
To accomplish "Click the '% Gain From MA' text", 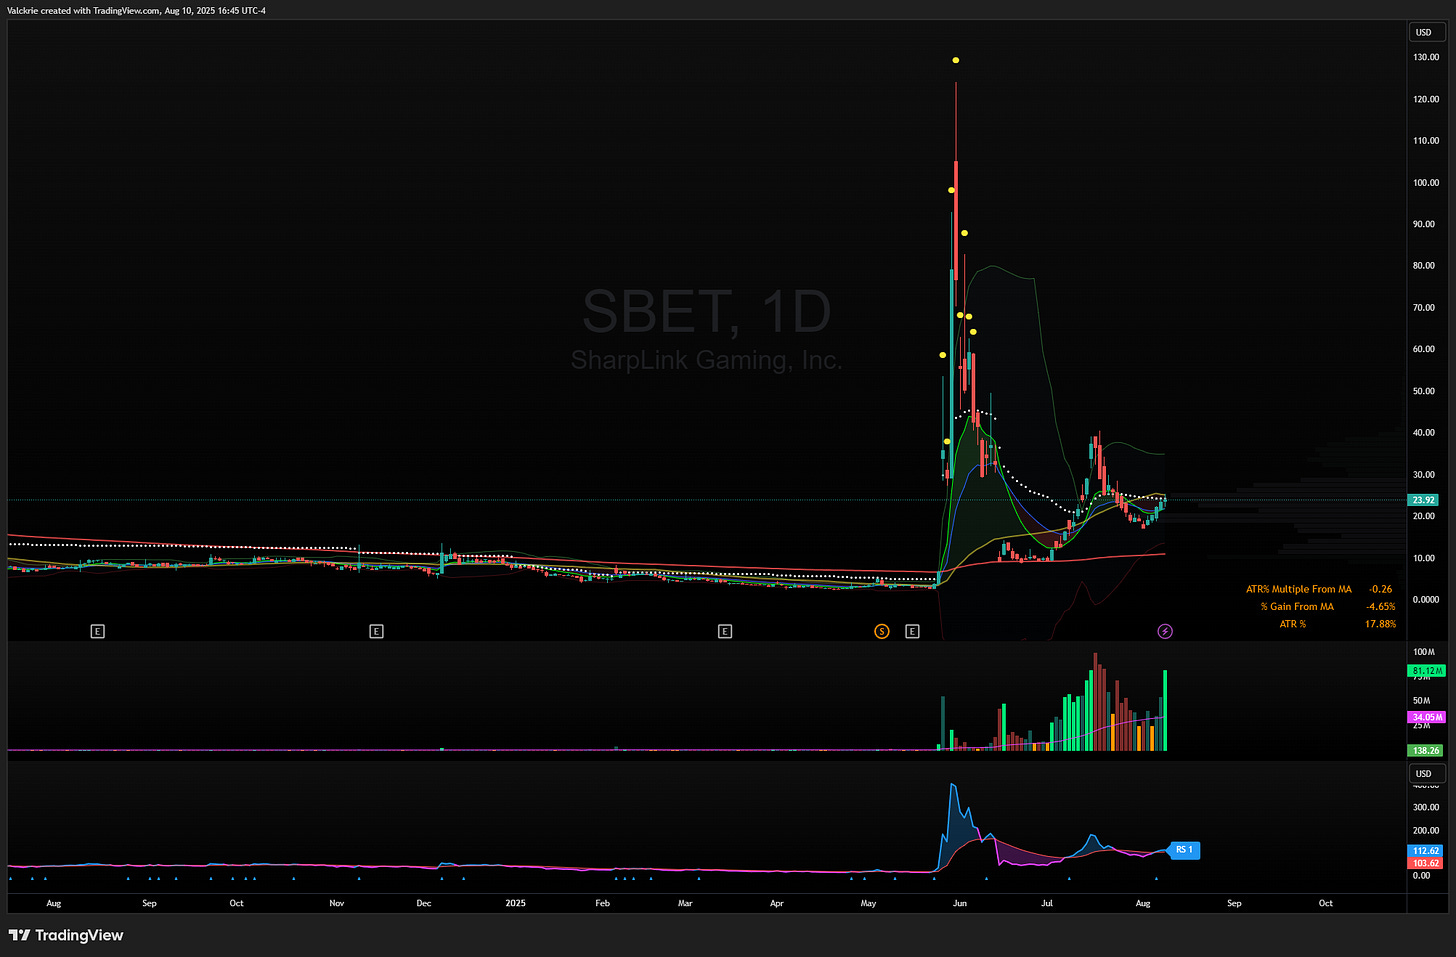I will click(x=1297, y=606).
